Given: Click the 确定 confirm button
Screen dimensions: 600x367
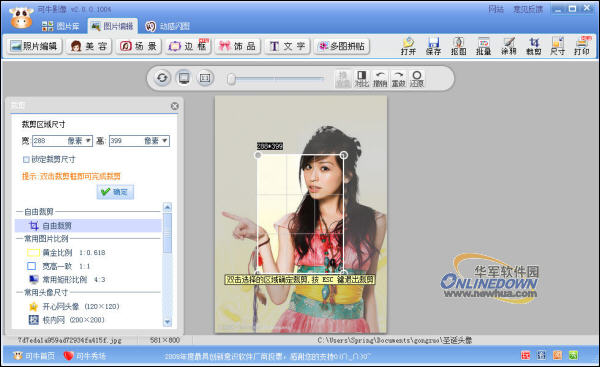Looking at the screenshot, I should 115,192.
